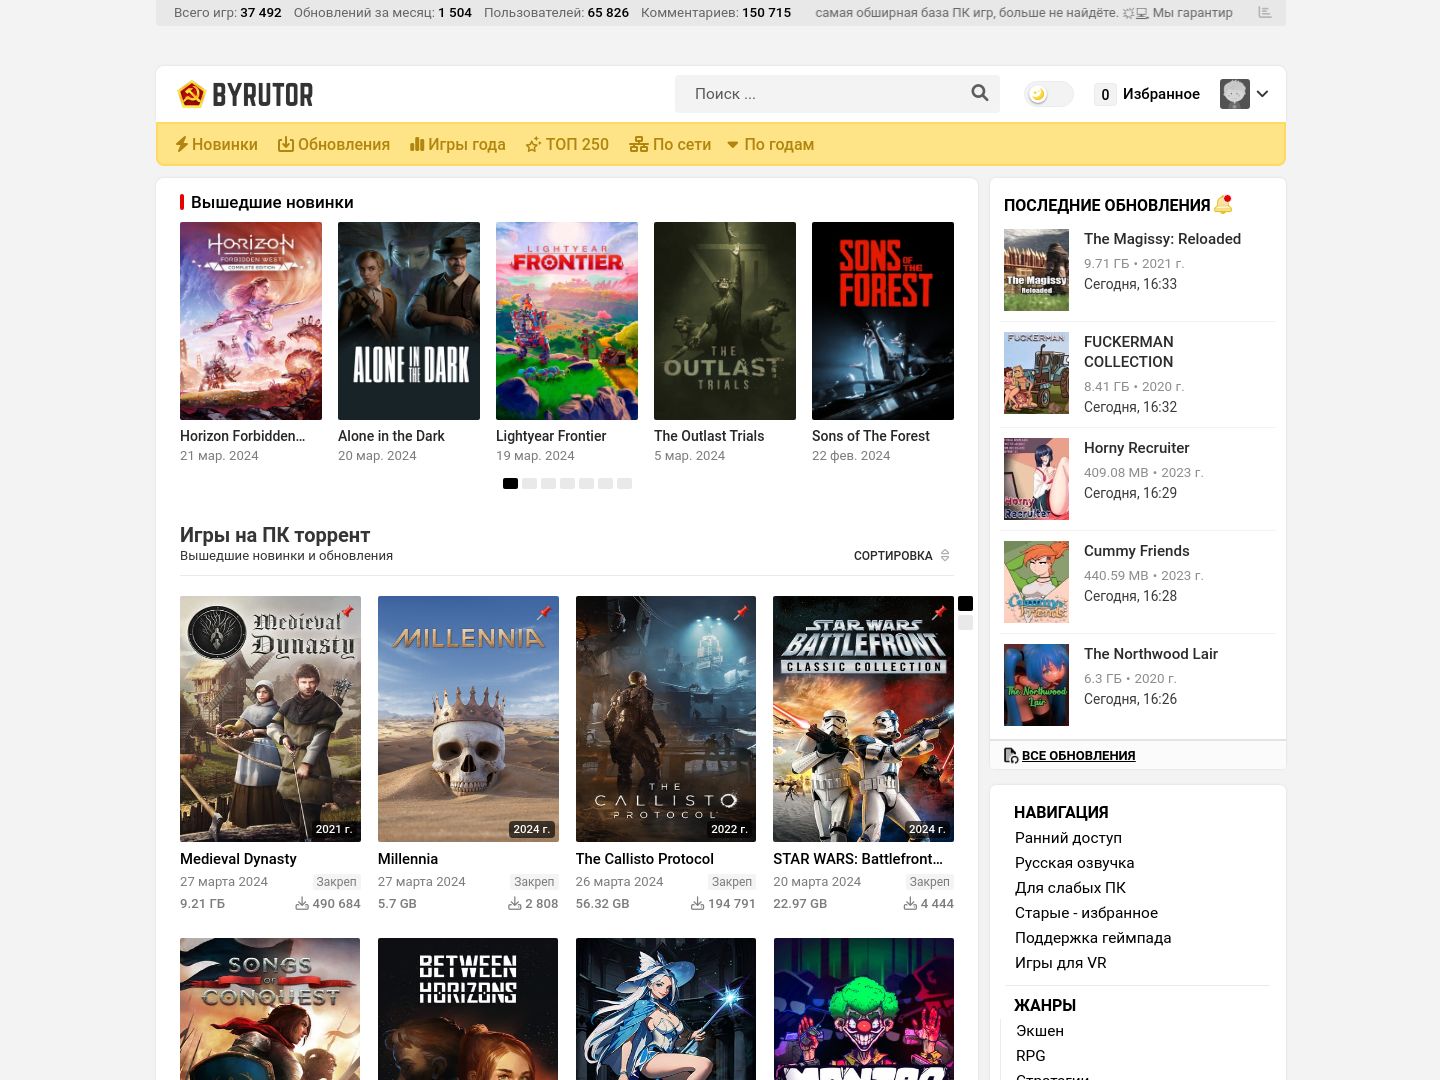
Task: Switch to the black grid view toggle
Action: (965, 603)
